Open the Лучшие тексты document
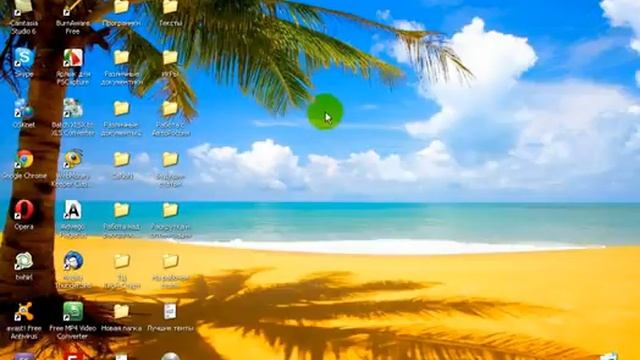 tap(170, 312)
